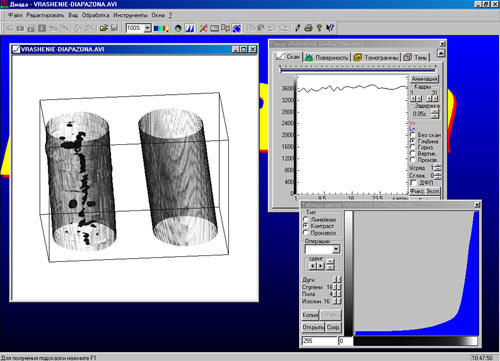Click the context help arrow-question icon

[x=330, y=28]
